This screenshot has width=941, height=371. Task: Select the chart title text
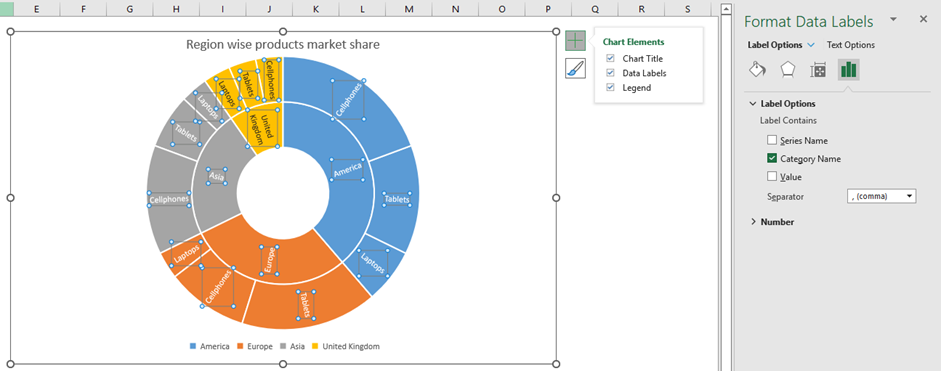(283, 44)
